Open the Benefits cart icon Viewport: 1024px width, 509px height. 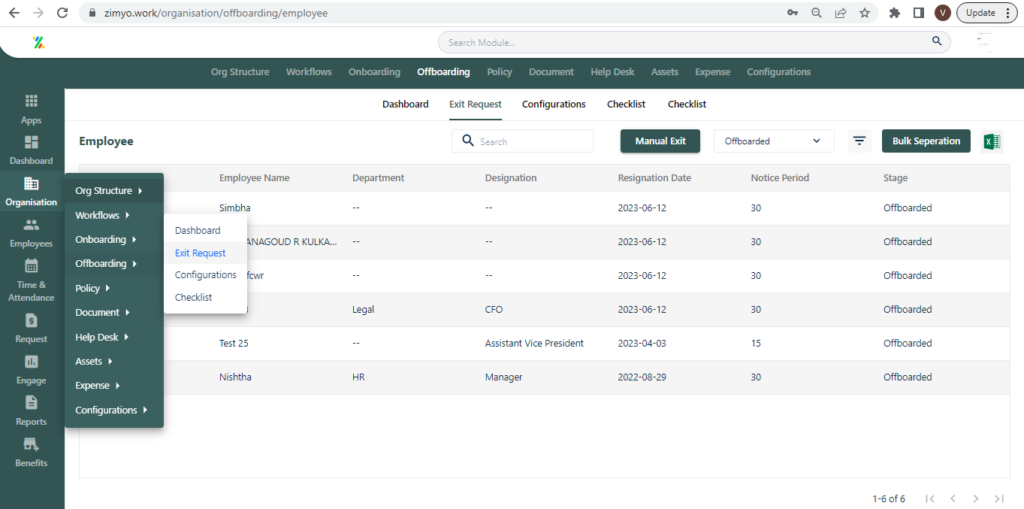pyautogui.click(x=31, y=444)
